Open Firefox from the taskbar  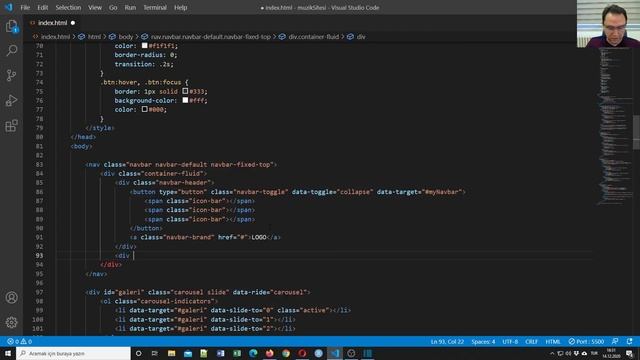(269, 353)
